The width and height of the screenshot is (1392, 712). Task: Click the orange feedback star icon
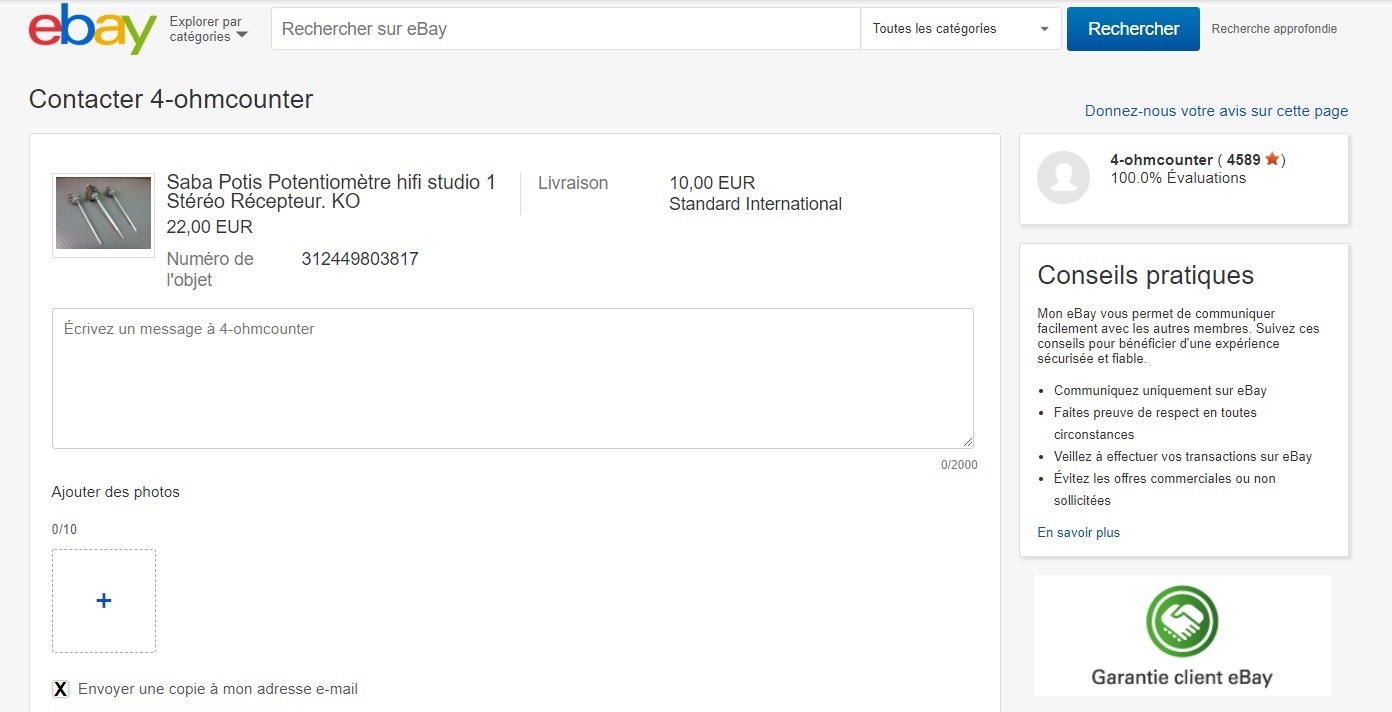point(1272,159)
